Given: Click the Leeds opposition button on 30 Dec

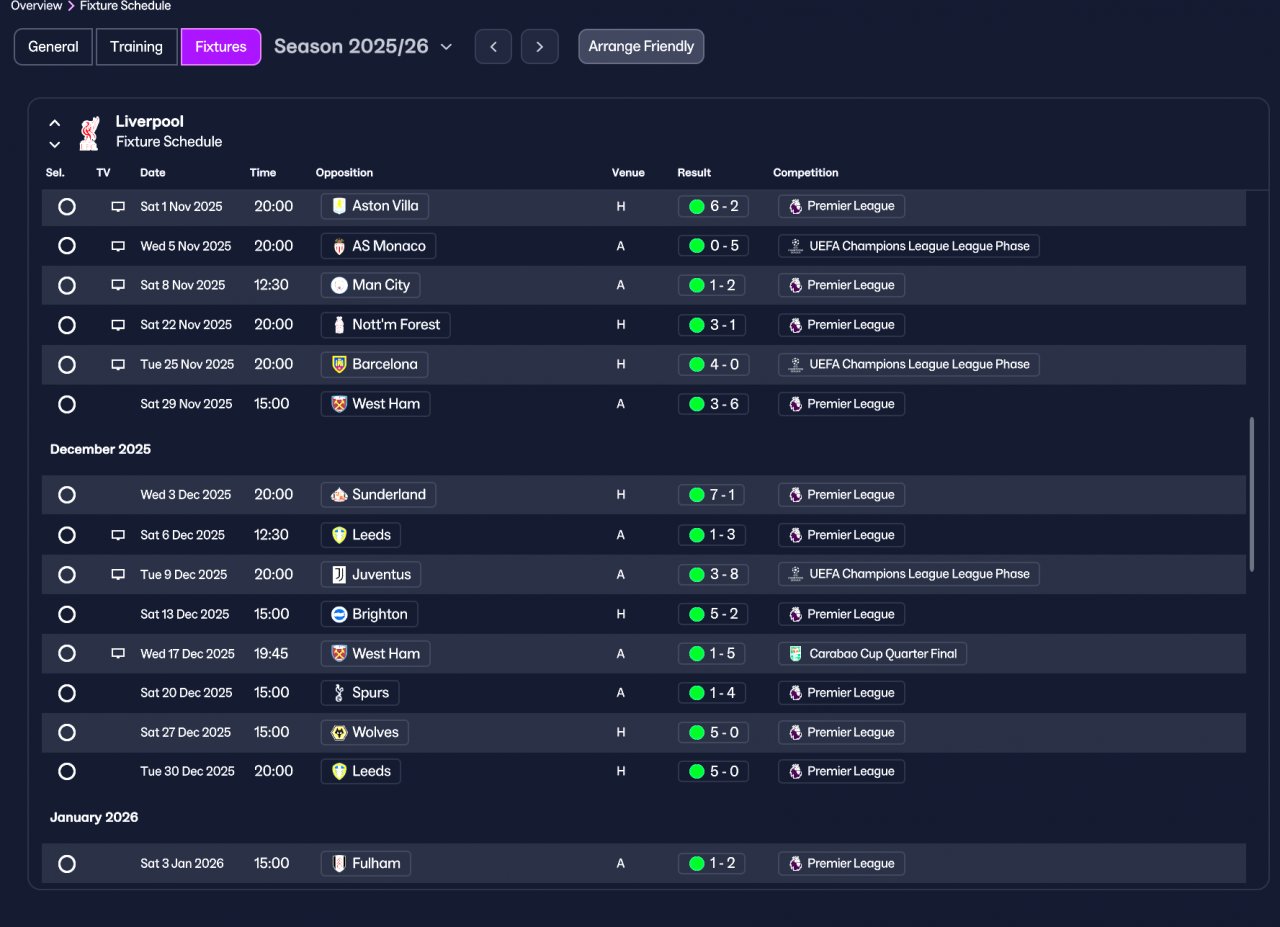Looking at the screenshot, I should [361, 771].
